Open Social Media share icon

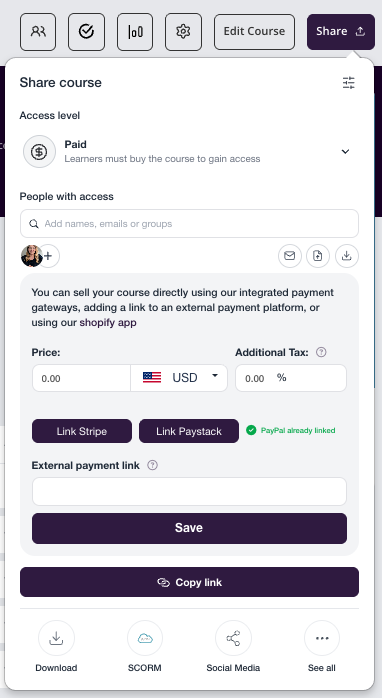[x=233, y=638]
